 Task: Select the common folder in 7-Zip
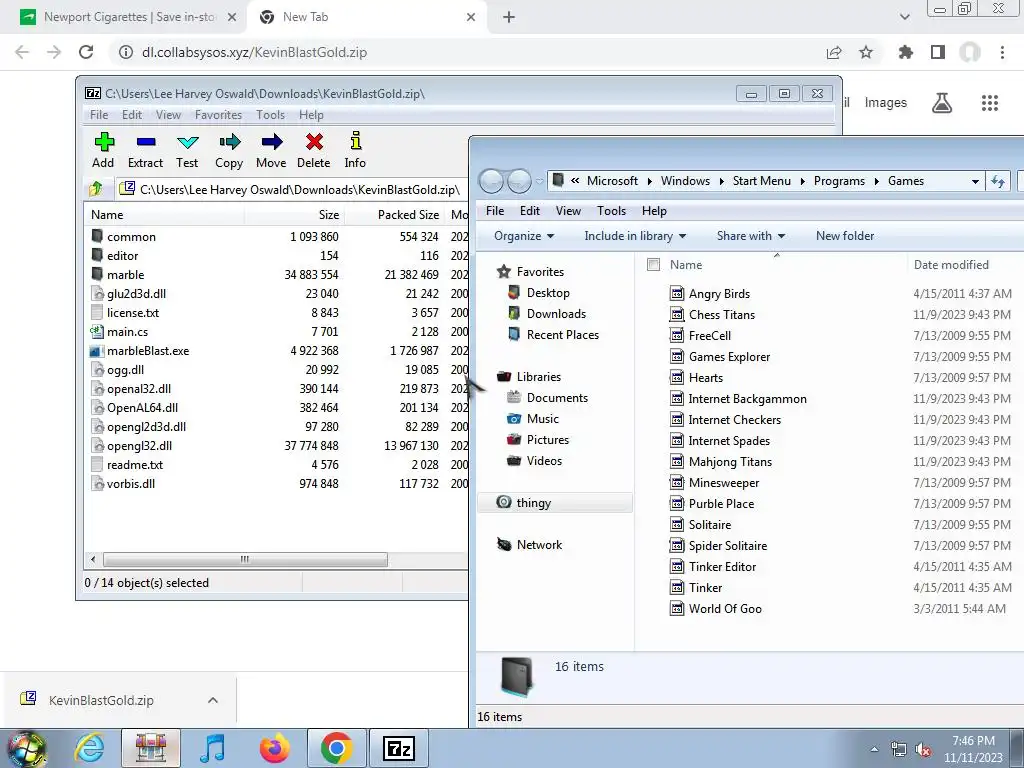pyautogui.click(x=131, y=237)
